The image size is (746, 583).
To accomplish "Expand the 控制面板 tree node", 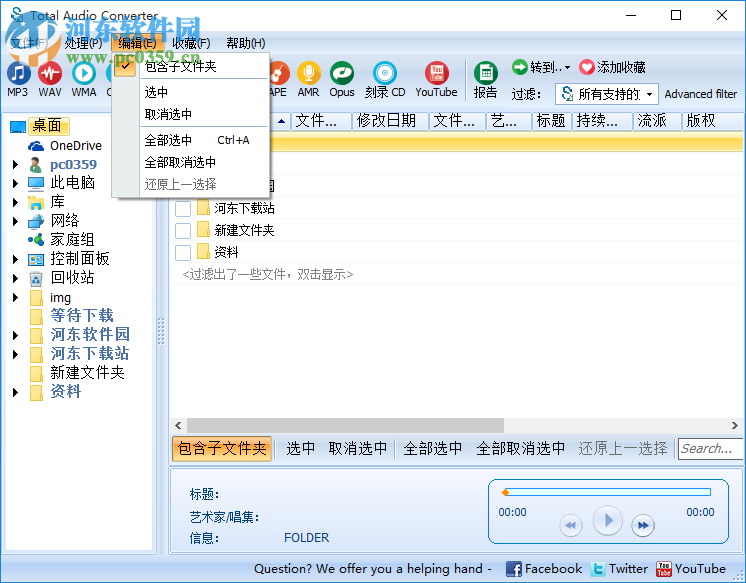I will tap(15, 259).
